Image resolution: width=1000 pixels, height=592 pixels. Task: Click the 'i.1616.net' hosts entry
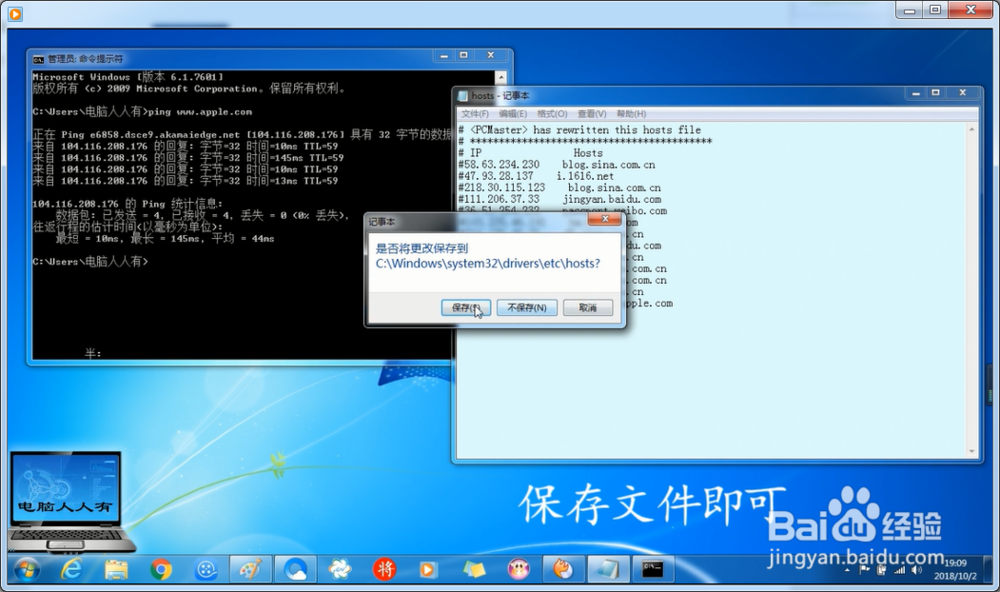click(585, 176)
